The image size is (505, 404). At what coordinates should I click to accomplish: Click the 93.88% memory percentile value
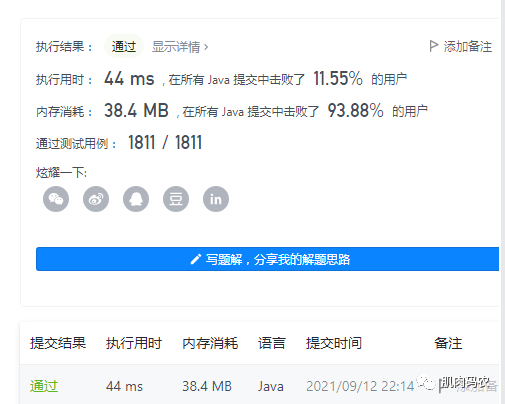[x=355, y=110]
